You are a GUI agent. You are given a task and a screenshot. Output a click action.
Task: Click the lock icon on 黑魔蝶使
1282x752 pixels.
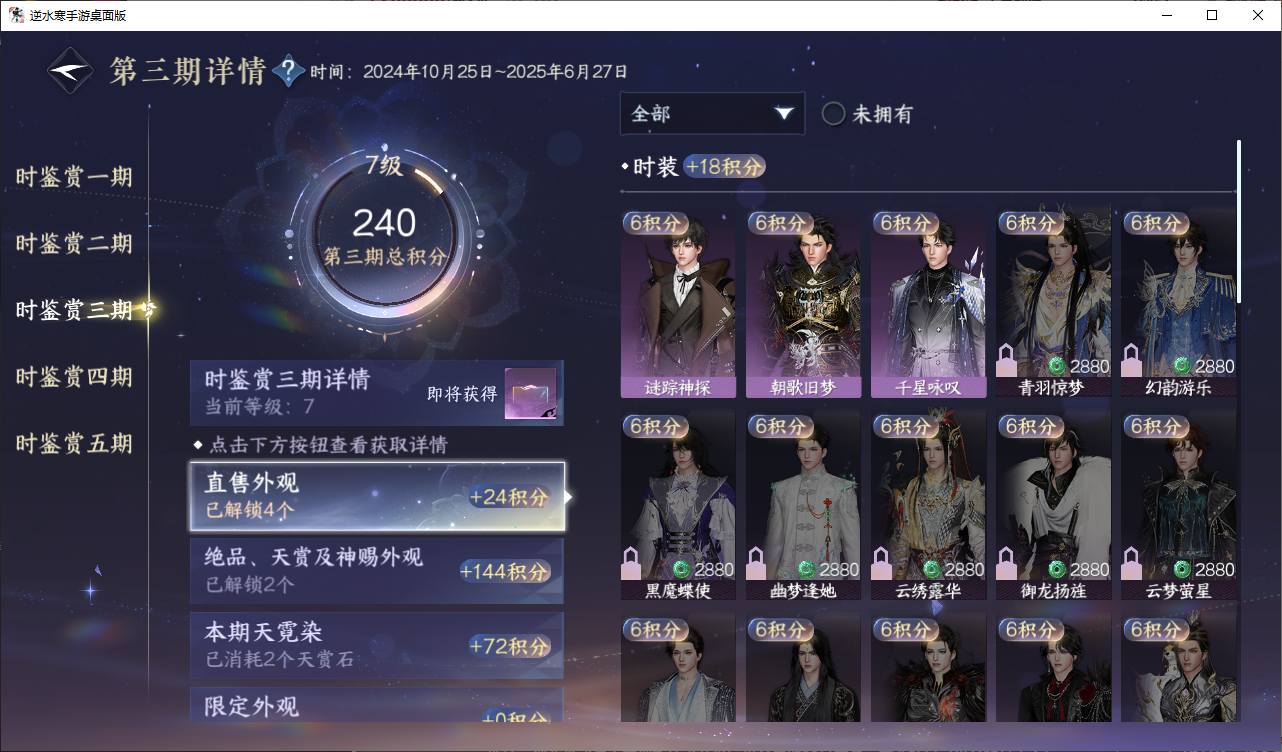[x=631, y=564]
